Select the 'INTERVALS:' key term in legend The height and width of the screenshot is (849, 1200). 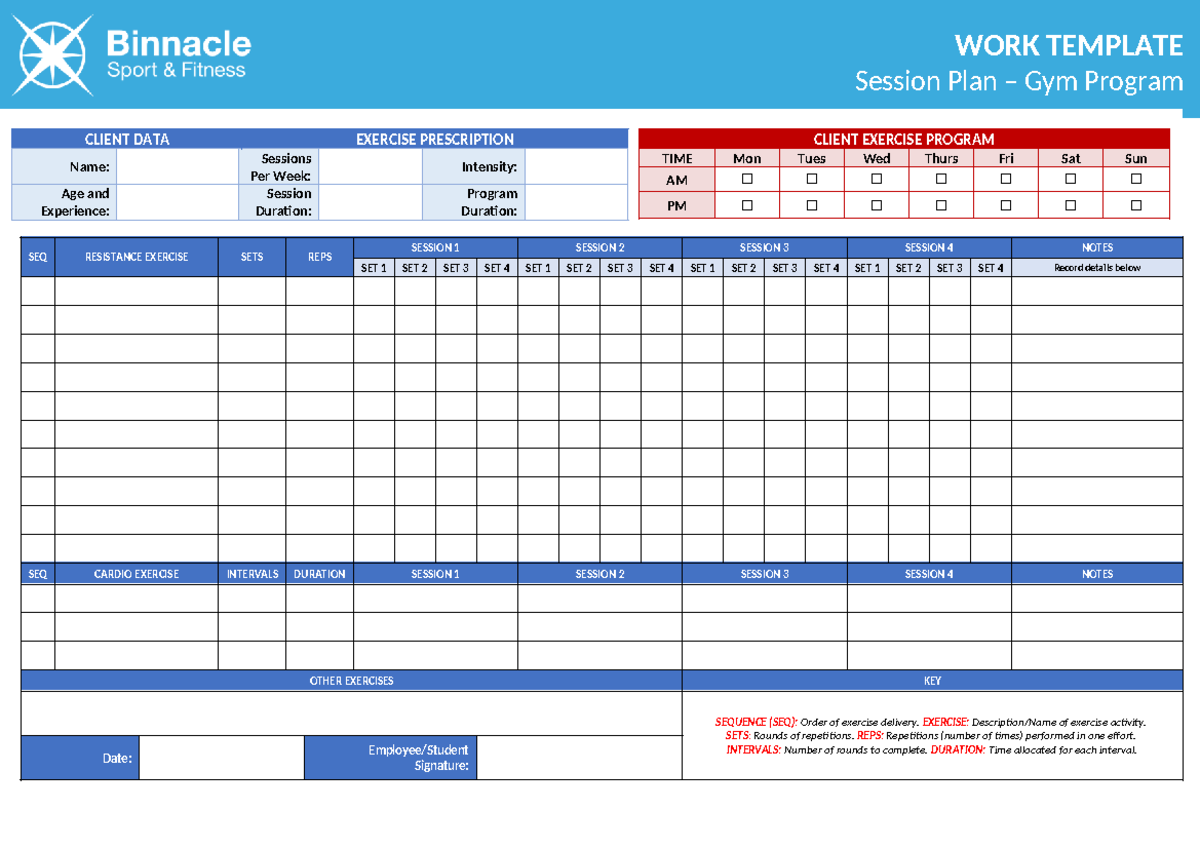754,749
